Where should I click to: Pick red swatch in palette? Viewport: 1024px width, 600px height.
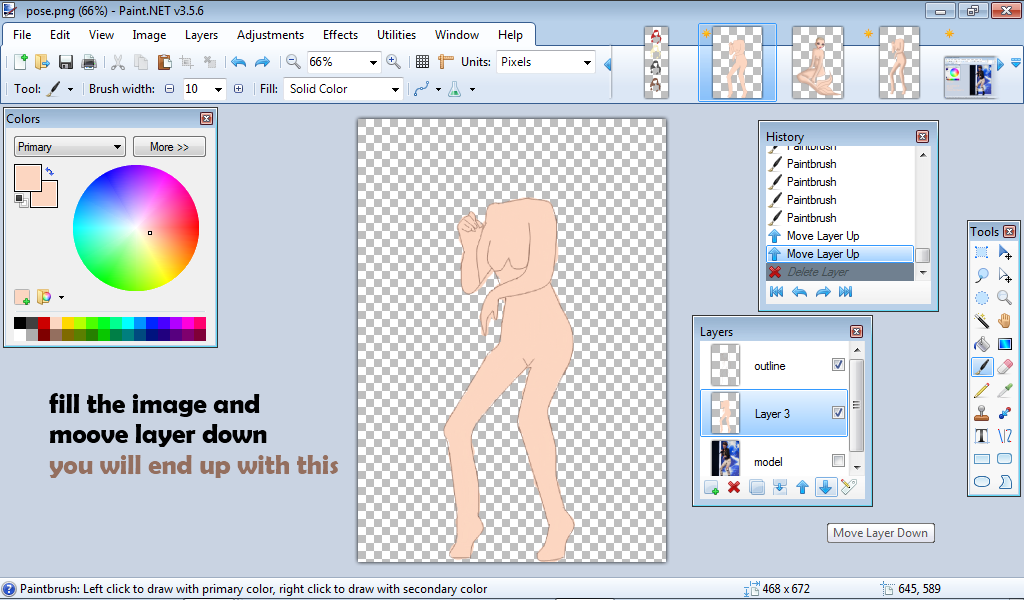tap(44, 323)
